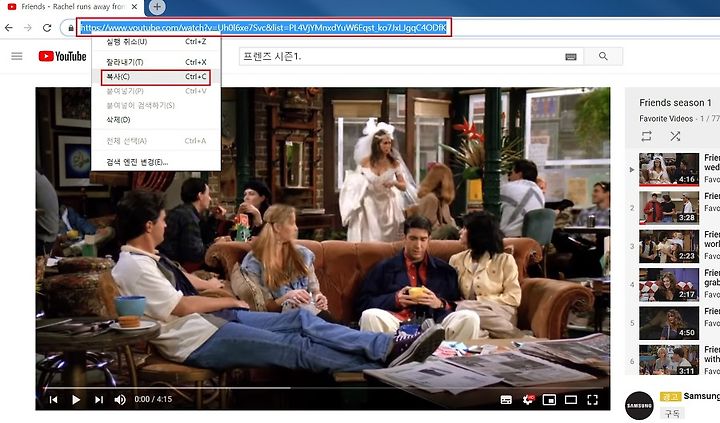Toggle theater mode view
Screen dimensions: 720x423
click(x=571, y=400)
